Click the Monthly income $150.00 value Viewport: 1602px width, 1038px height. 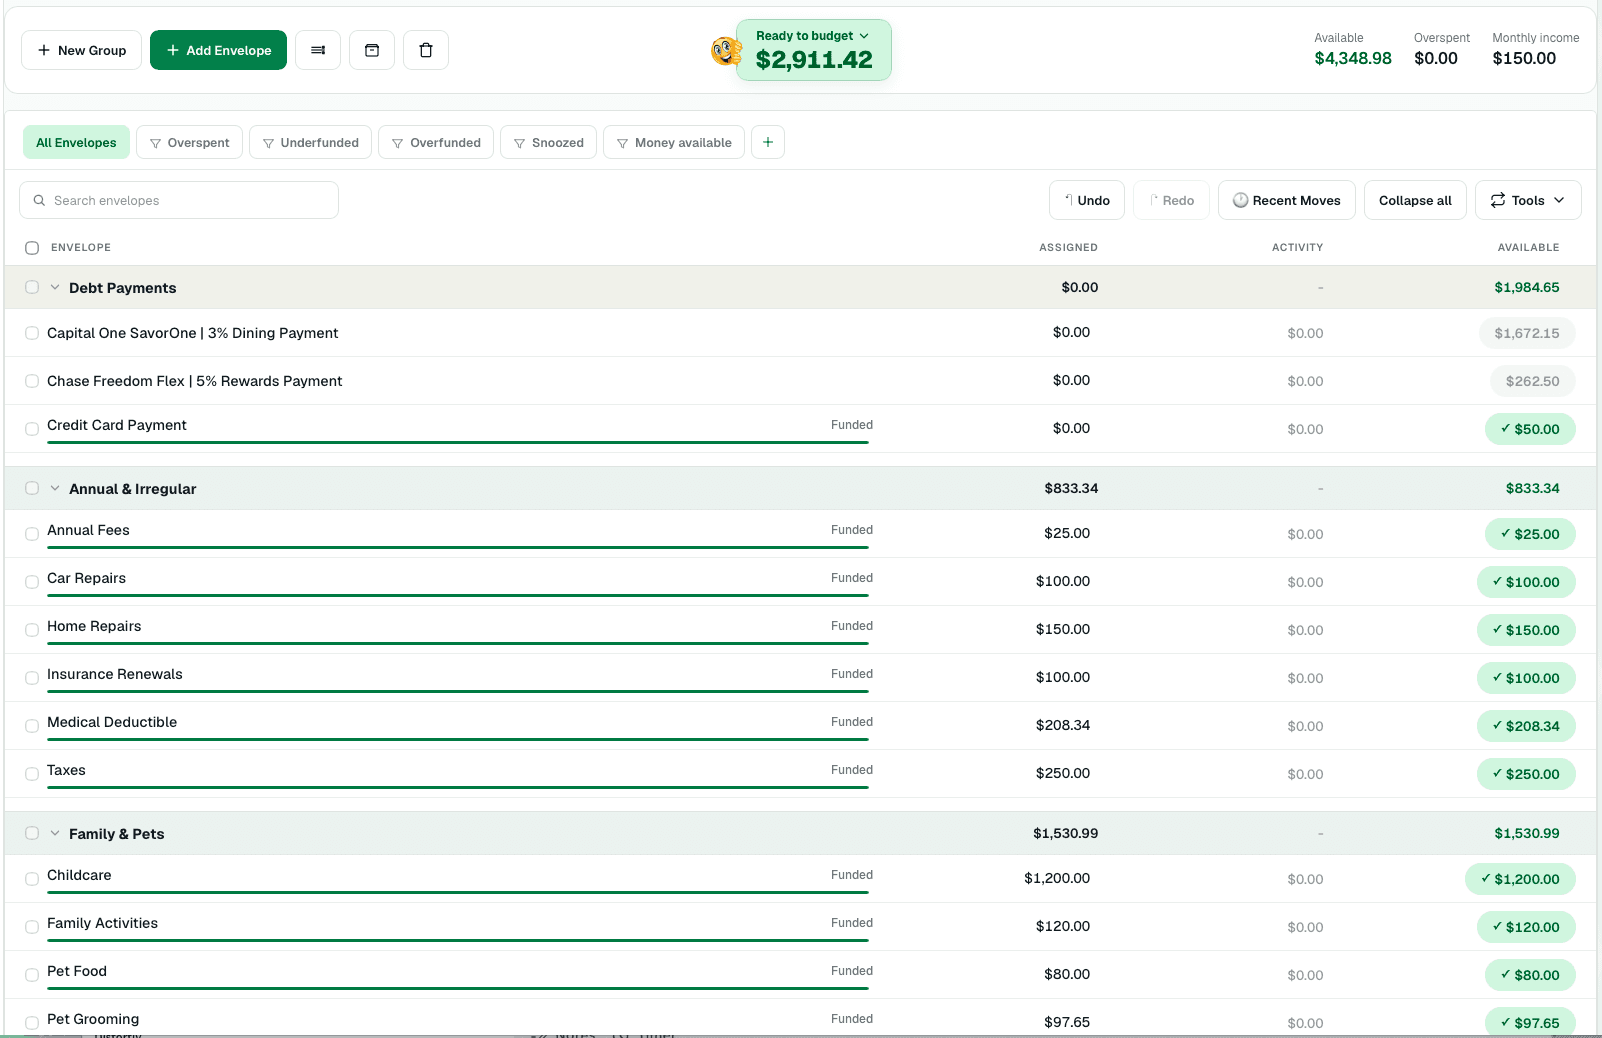[x=1524, y=58]
